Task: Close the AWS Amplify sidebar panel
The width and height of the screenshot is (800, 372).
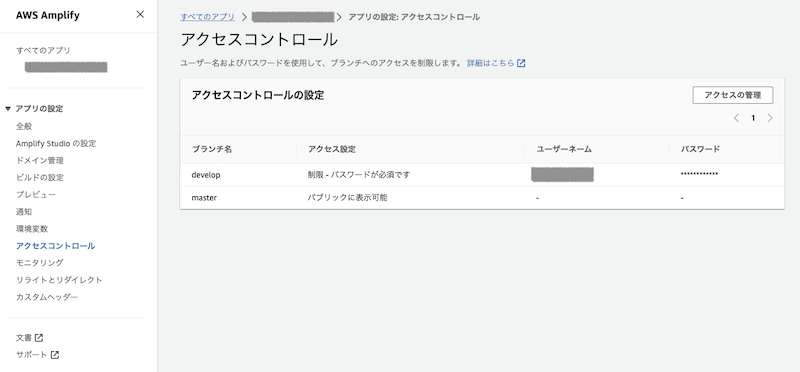Action: pos(140,14)
